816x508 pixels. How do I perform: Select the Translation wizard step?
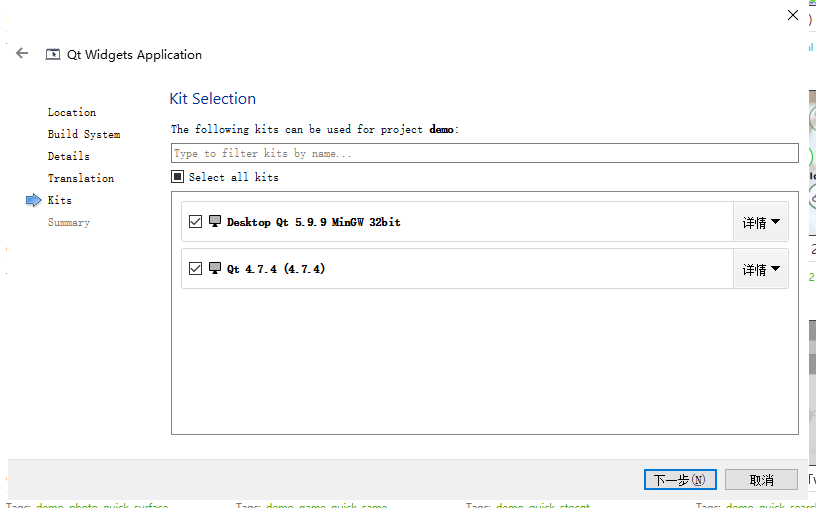pyautogui.click(x=81, y=178)
